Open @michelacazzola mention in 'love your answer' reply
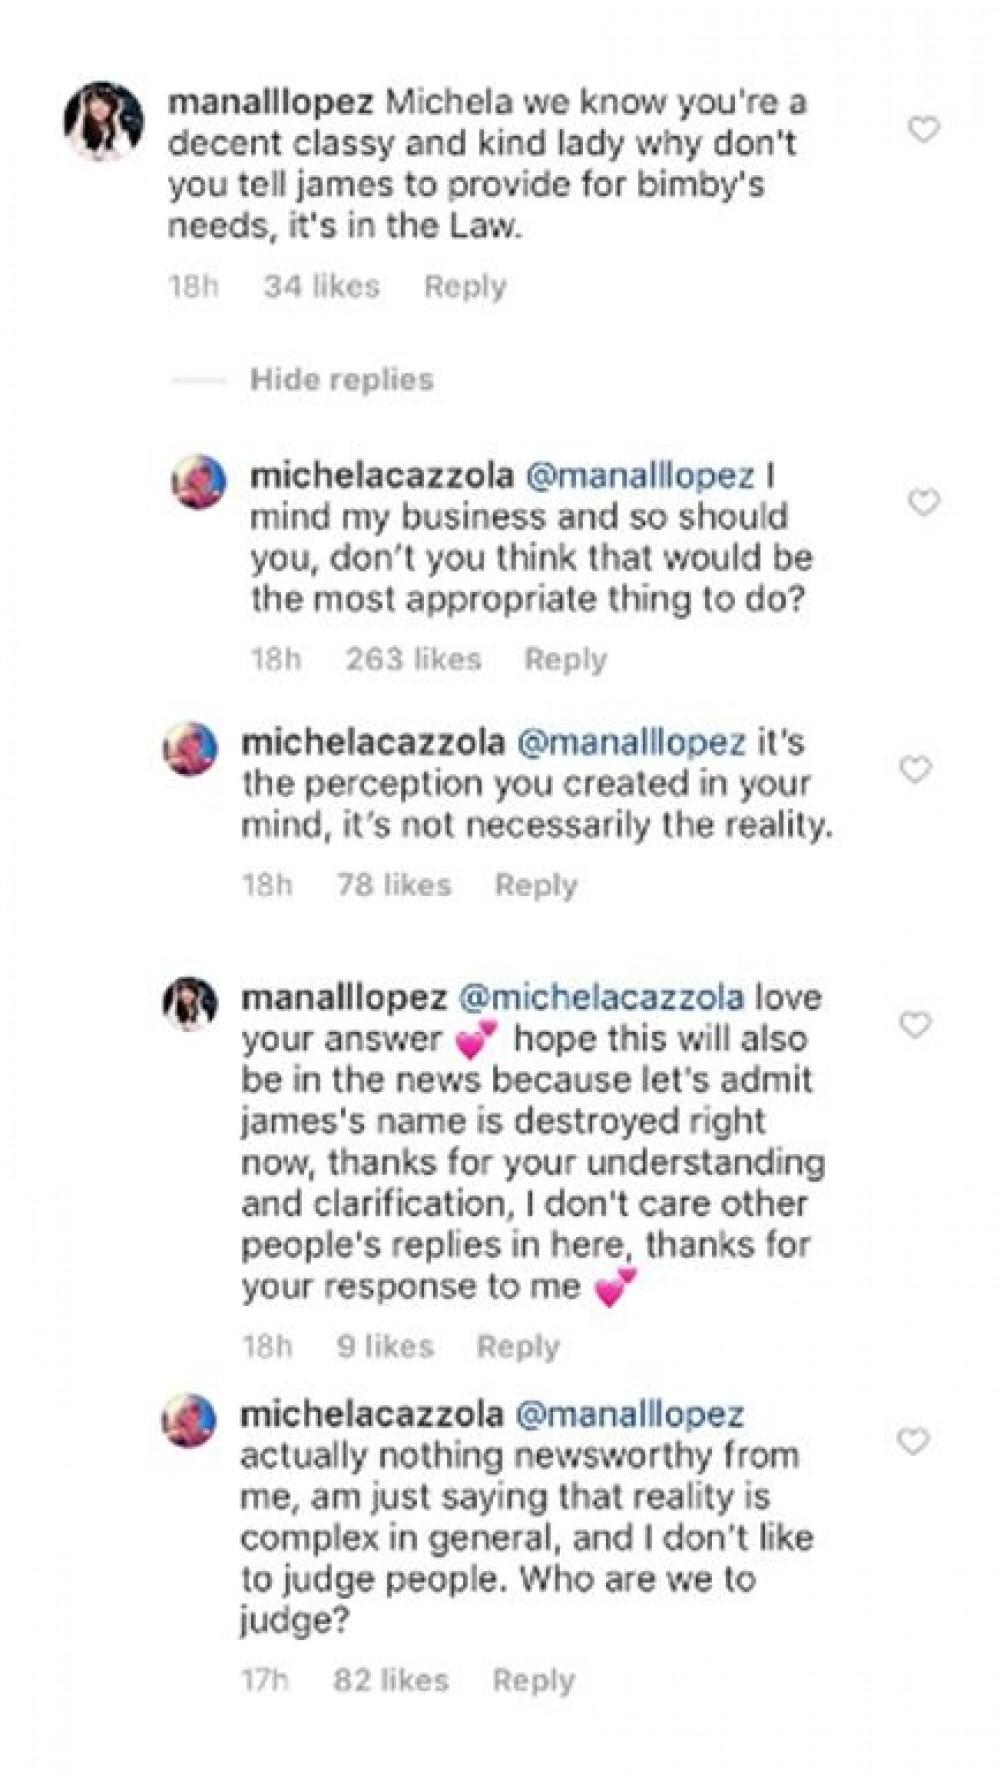Image resolution: width=1000 pixels, height=1776 pixels. coord(600,998)
